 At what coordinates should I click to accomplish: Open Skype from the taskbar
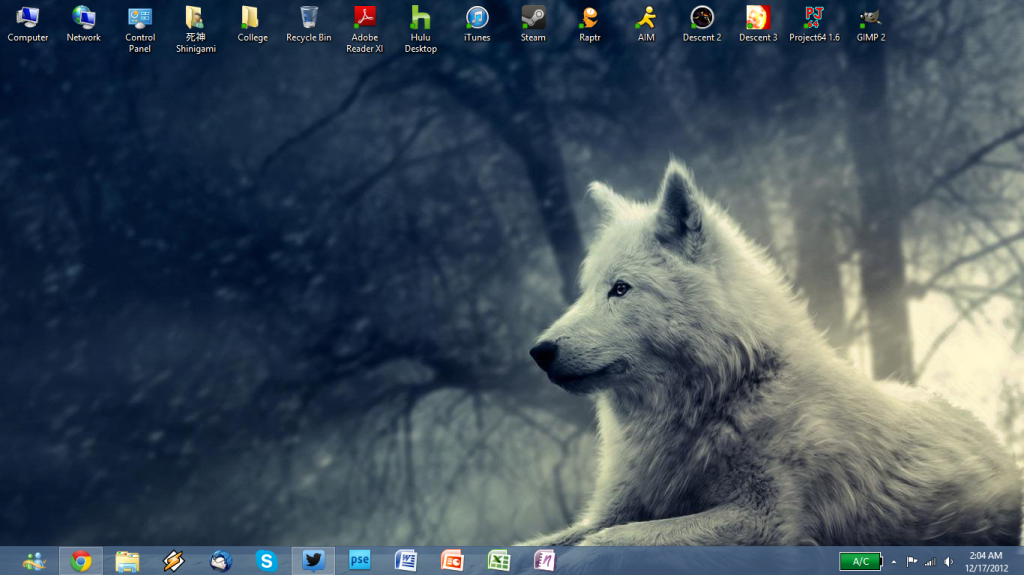(266, 561)
